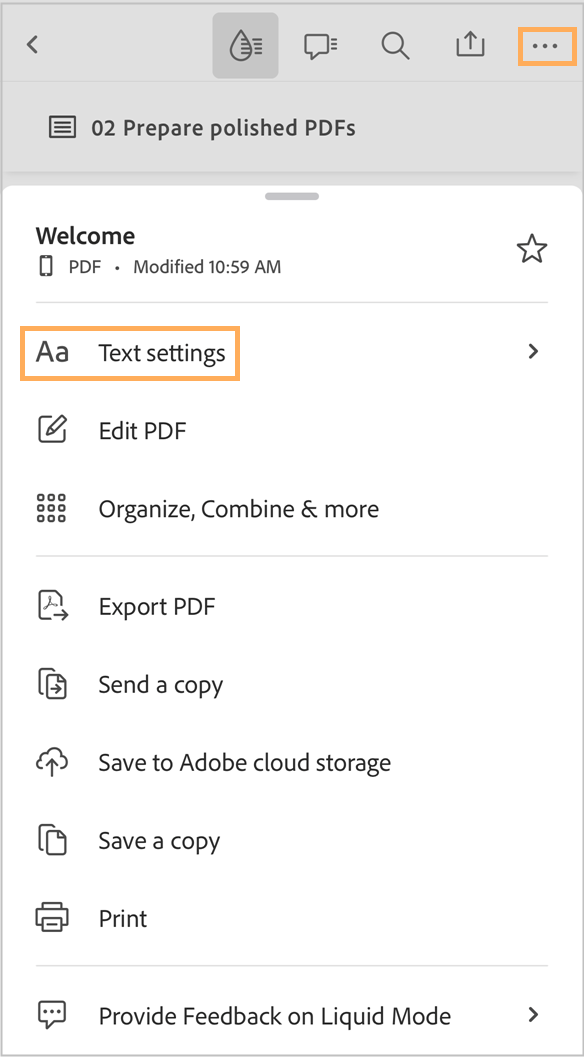This screenshot has width=584, height=1057.
Task: Select Save a copy
Action: point(158,840)
